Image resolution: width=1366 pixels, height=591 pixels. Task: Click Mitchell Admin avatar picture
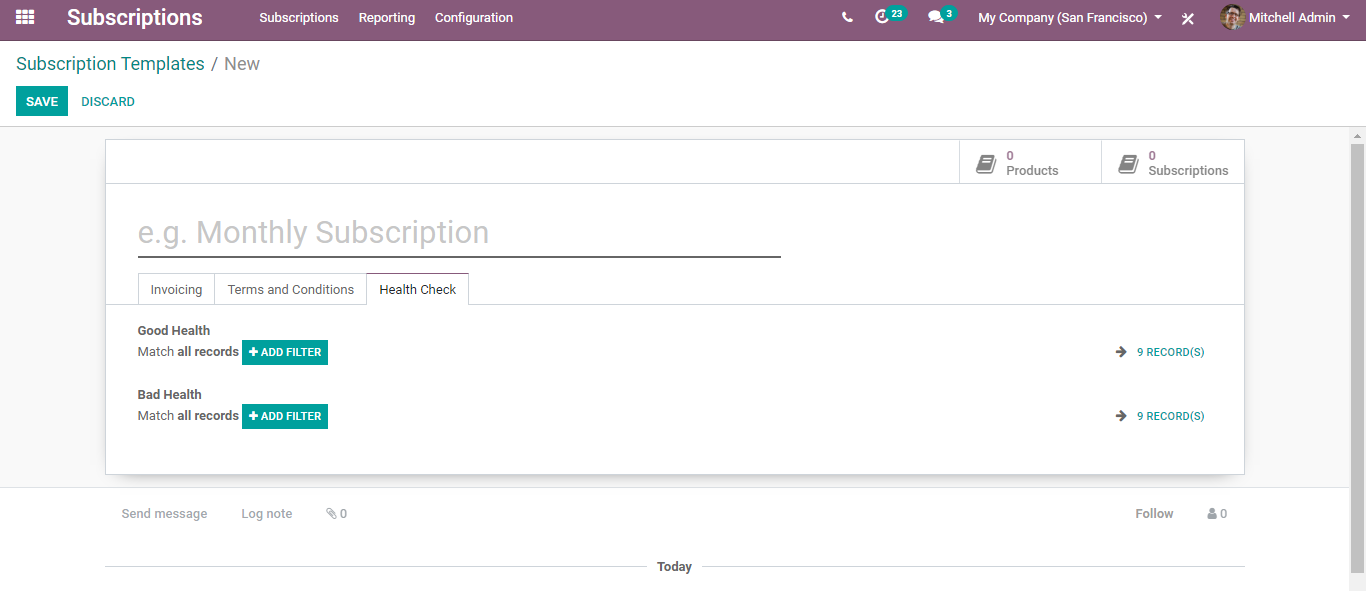click(1232, 17)
